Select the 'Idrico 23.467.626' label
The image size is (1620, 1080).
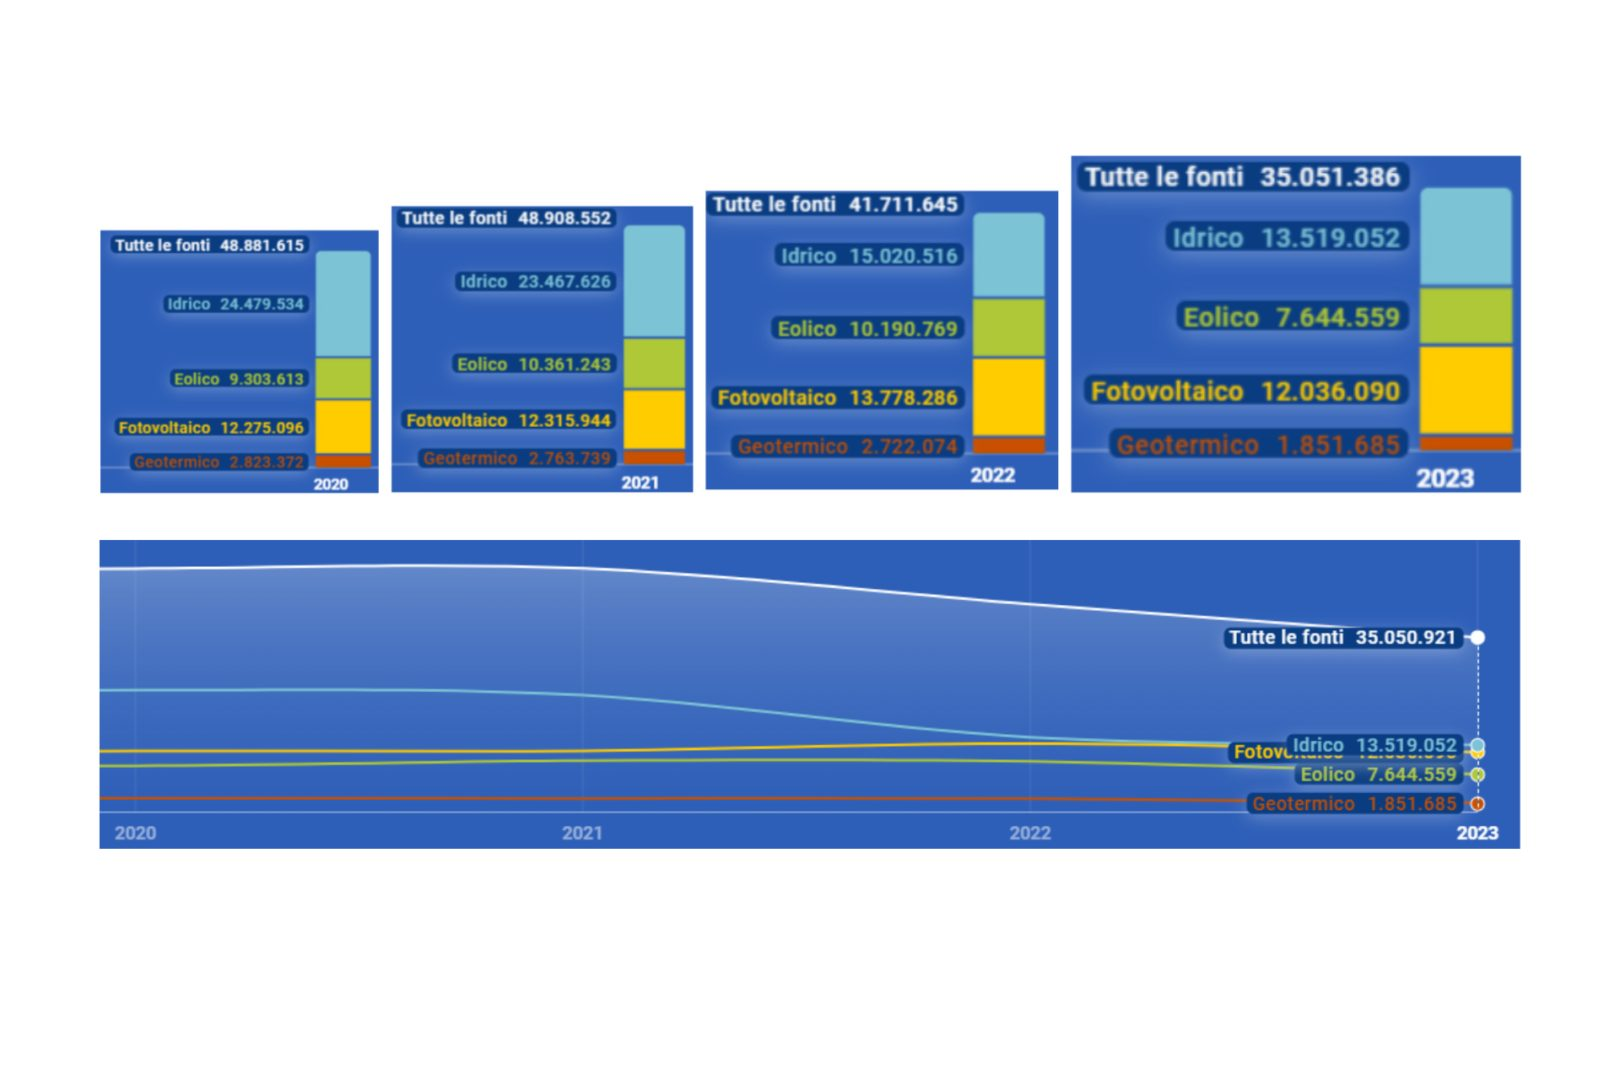535,281
